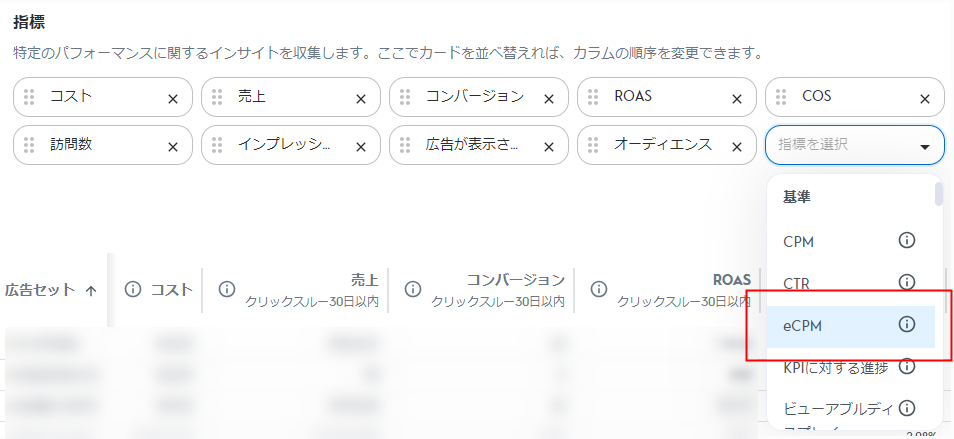Collapse the 指標を選択 dropdown arrow
This screenshot has width=954, height=439.
(924, 146)
